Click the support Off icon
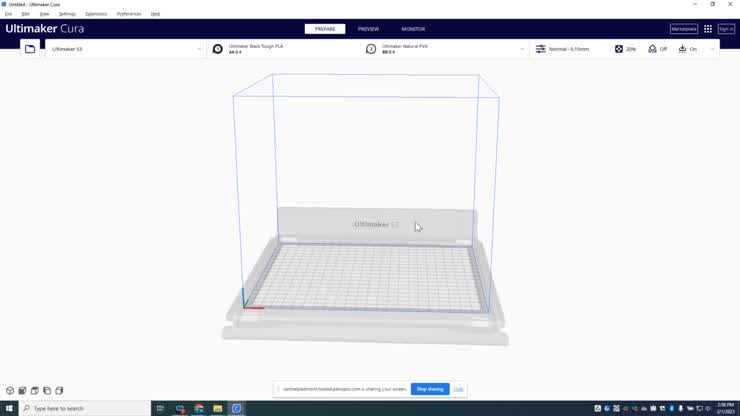 652,49
